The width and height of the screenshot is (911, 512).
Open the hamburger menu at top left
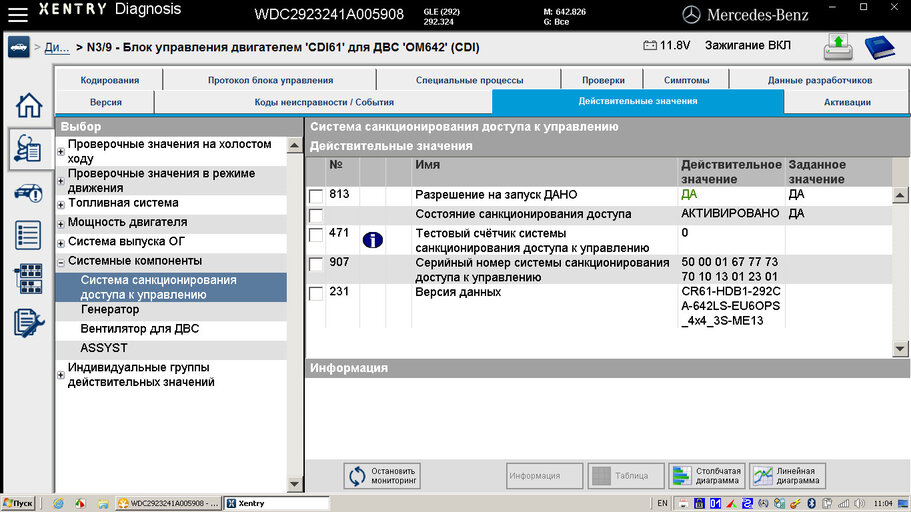coord(17,14)
